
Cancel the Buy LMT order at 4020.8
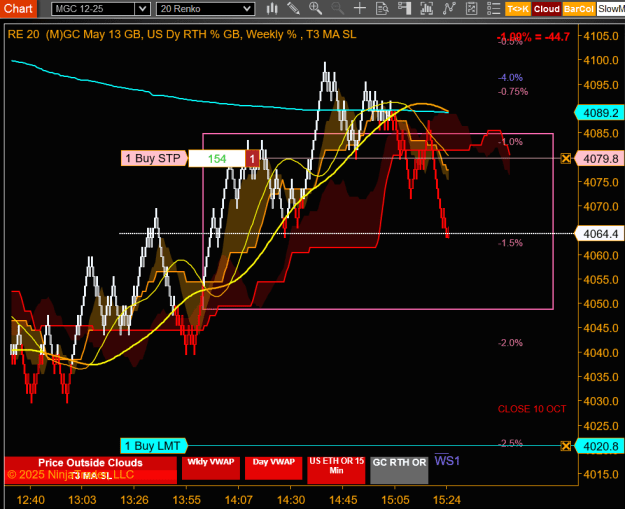tap(566, 446)
